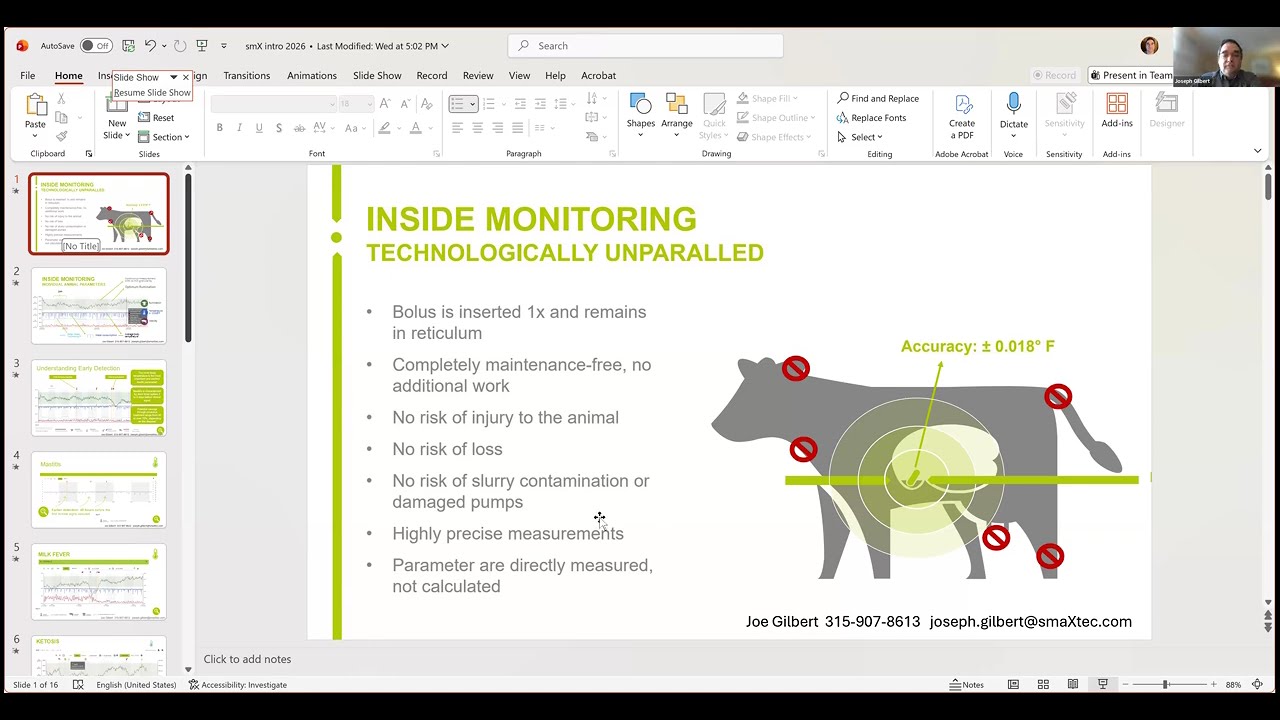The width and height of the screenshot is (1280, 720).
Task: Click the Align Left icon
Action: pyautogui.click(x=457, y=128)
